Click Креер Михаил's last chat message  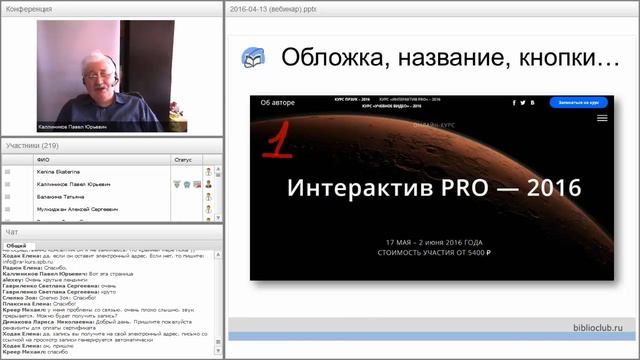tap(35, 352)
